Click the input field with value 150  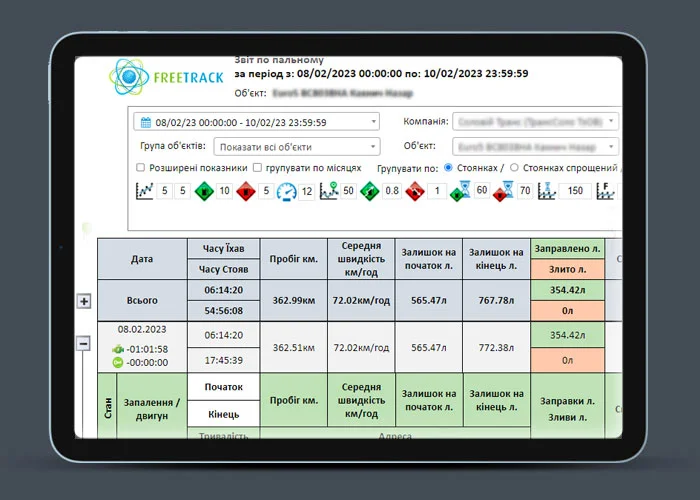coord(575,191)
